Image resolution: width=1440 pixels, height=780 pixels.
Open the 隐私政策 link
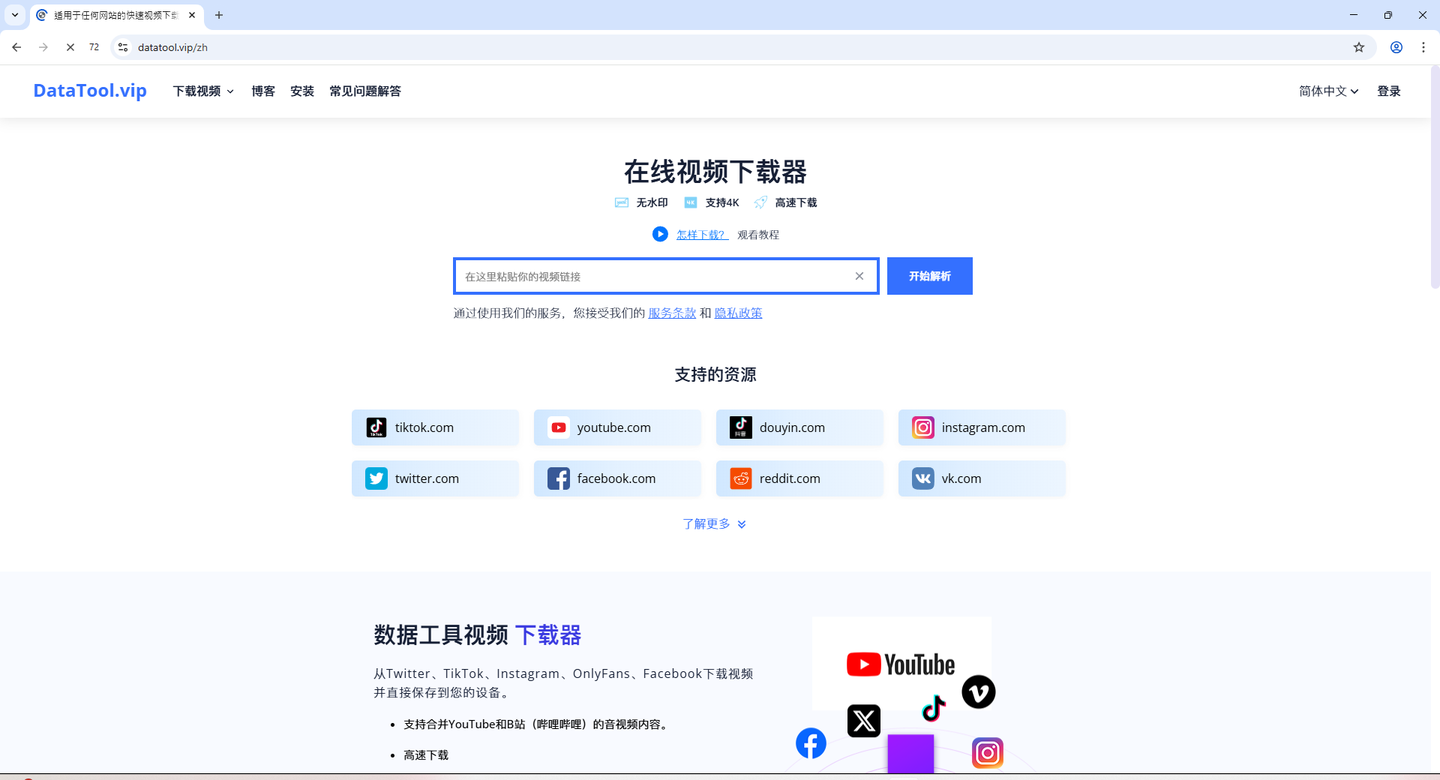tap(738, 313)
